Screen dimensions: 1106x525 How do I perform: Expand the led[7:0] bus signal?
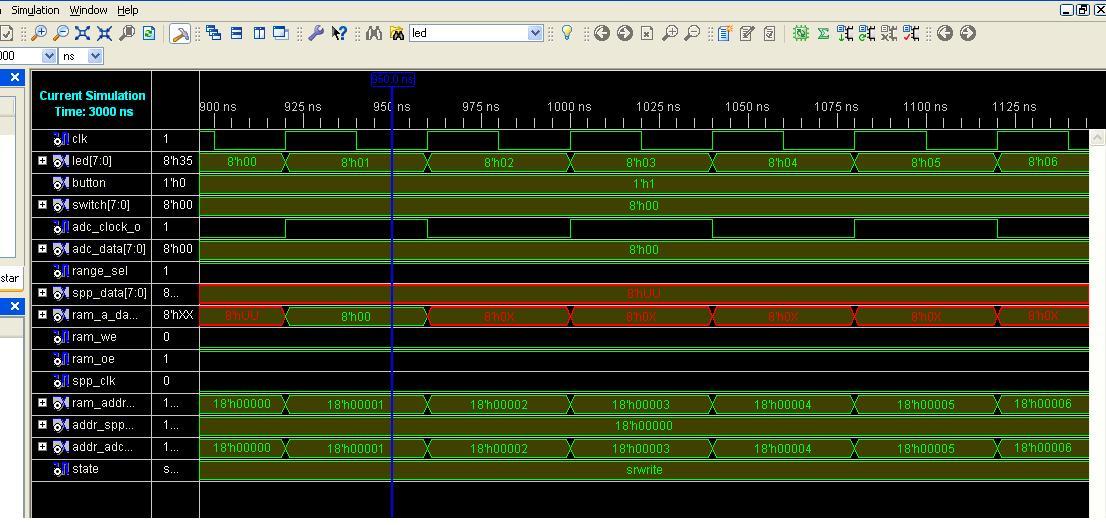[42, 161]
